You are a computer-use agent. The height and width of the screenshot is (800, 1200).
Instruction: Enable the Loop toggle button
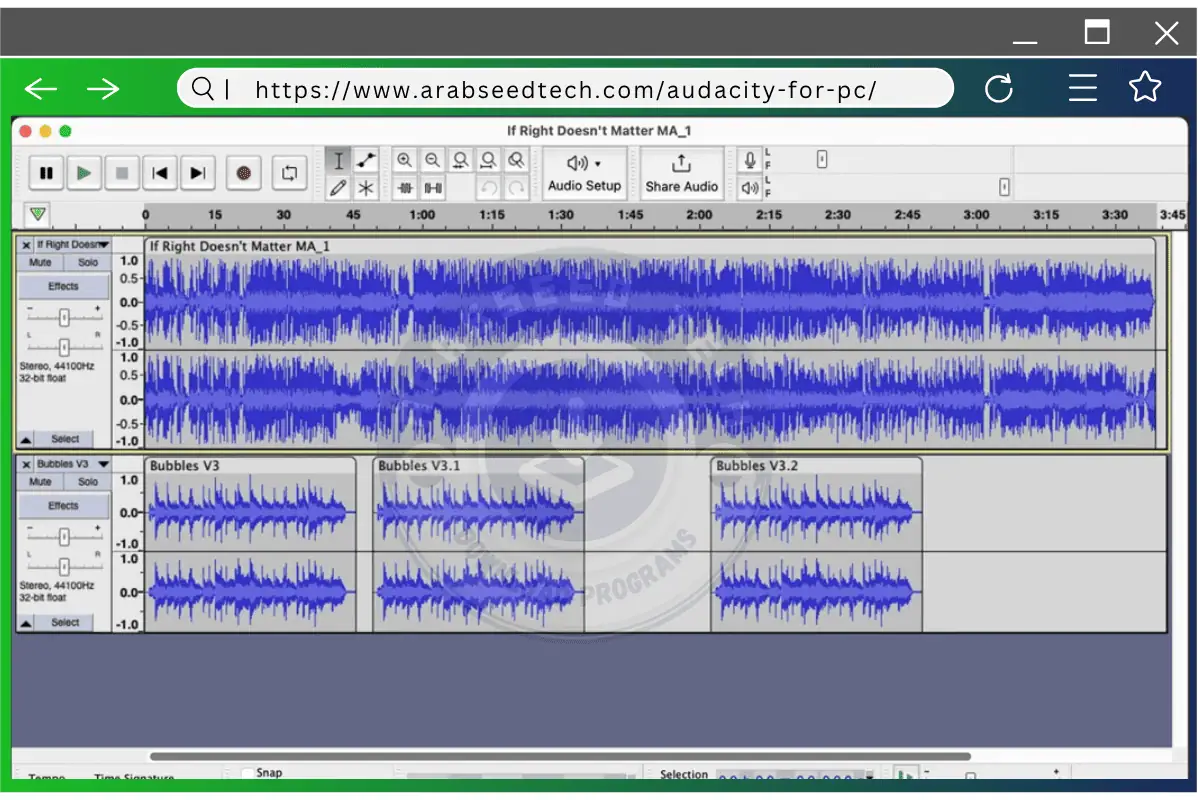[289, 173]
